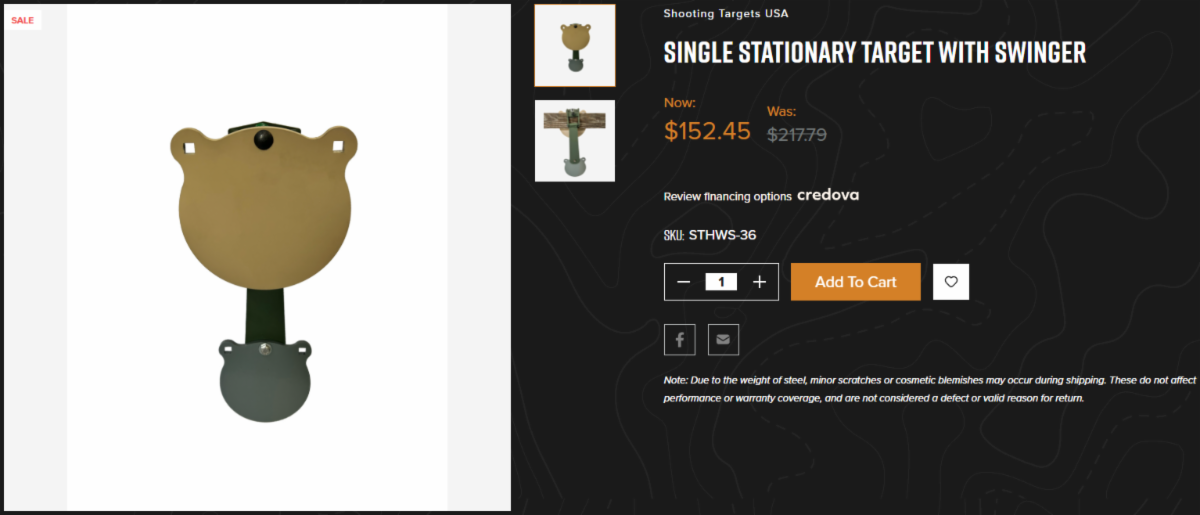Select the first product thumbnail
1200x515 pixels.
coord(575,46)
